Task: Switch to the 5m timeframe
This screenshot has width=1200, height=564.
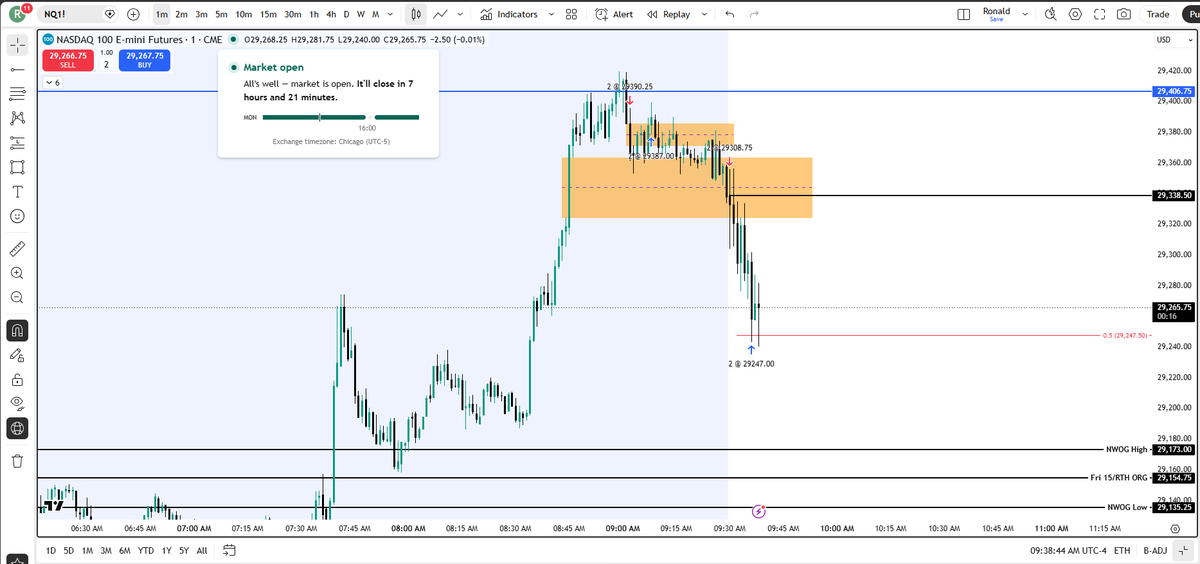Action: click(221, 14)
